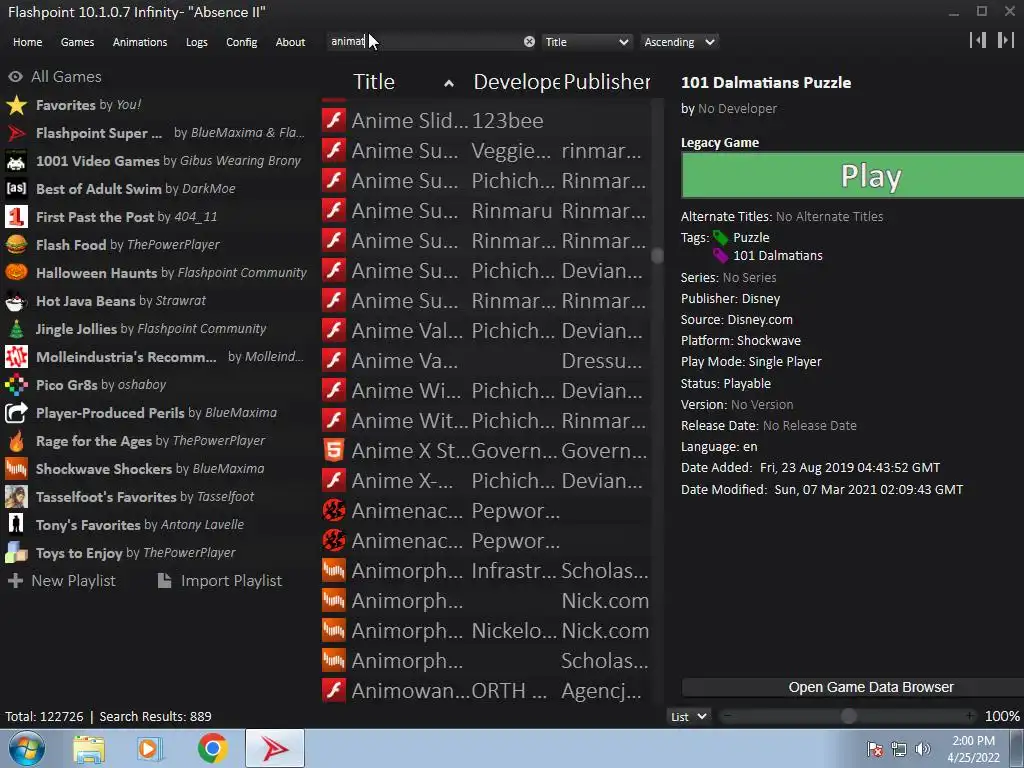The image size is (1024, 768).
Task: Open Windows Explorer from taskbar
Action: 89,748
